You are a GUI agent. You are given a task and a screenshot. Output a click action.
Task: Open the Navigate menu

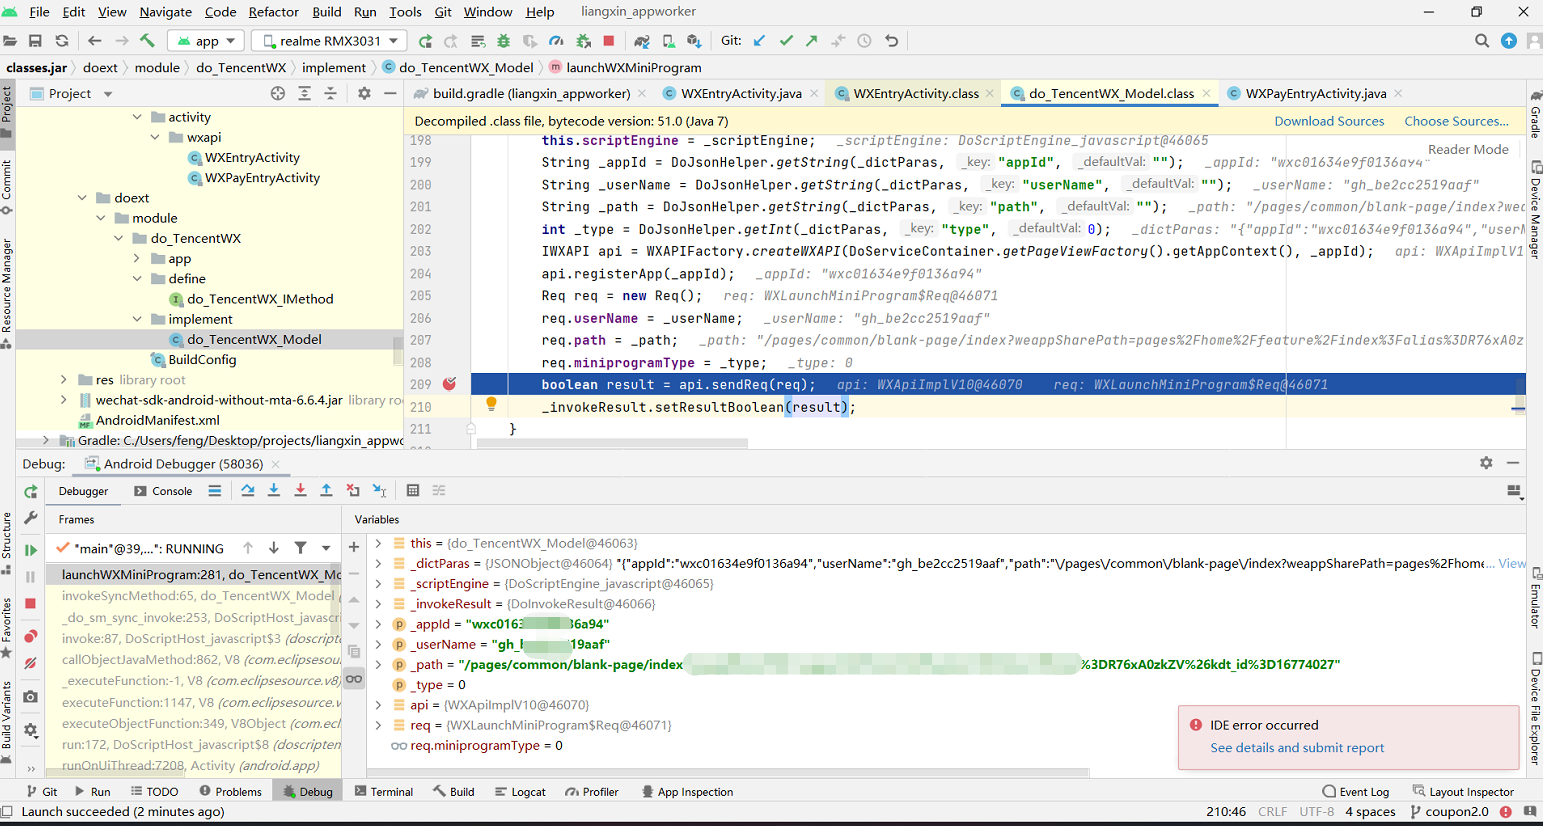pyautogui.click(x=165, y=12)
